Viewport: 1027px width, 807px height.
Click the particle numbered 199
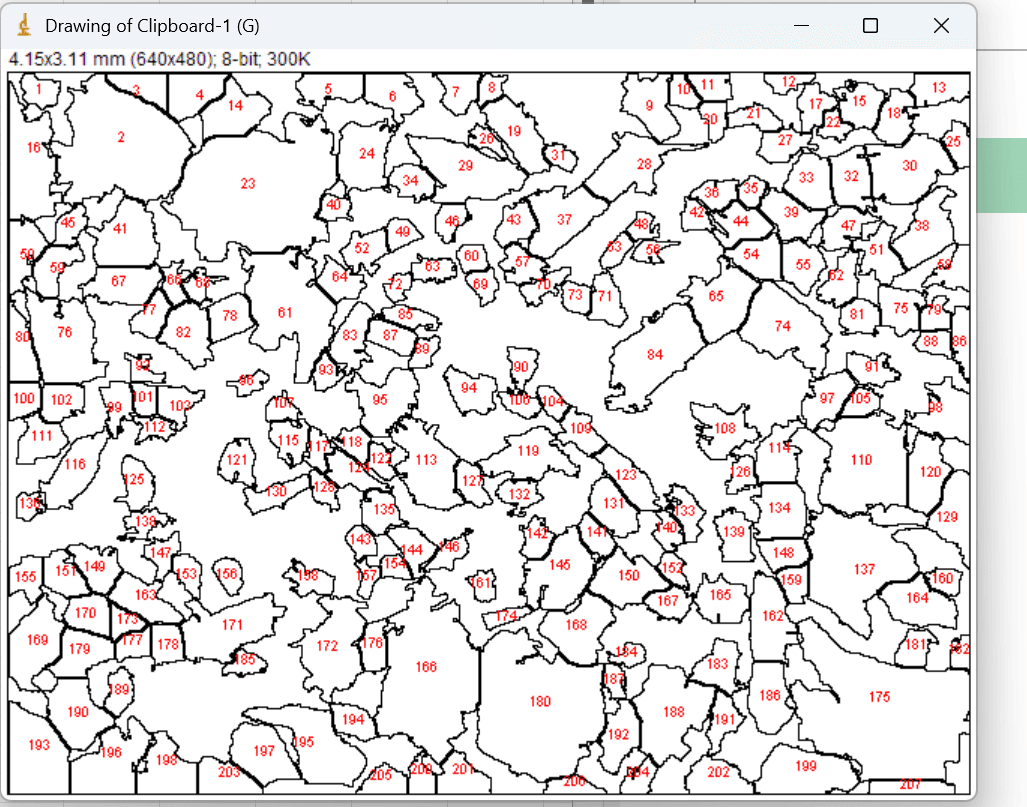click(x=806, y=766)
